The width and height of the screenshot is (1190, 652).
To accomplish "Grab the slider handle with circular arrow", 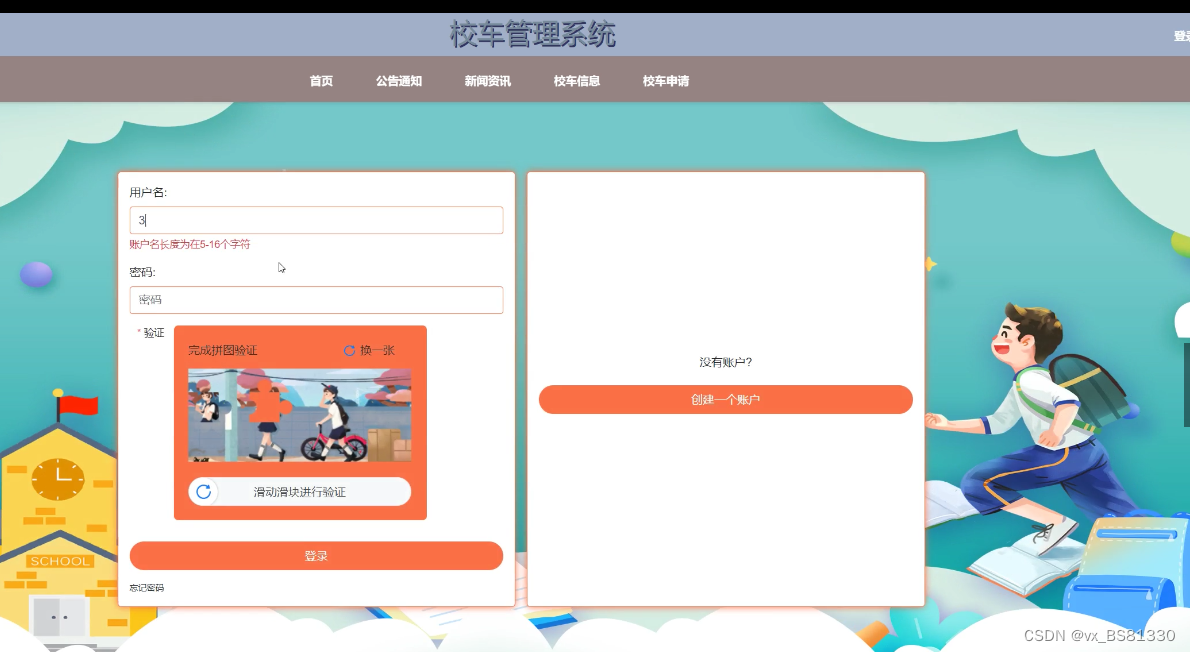I will tap(203, 492).
